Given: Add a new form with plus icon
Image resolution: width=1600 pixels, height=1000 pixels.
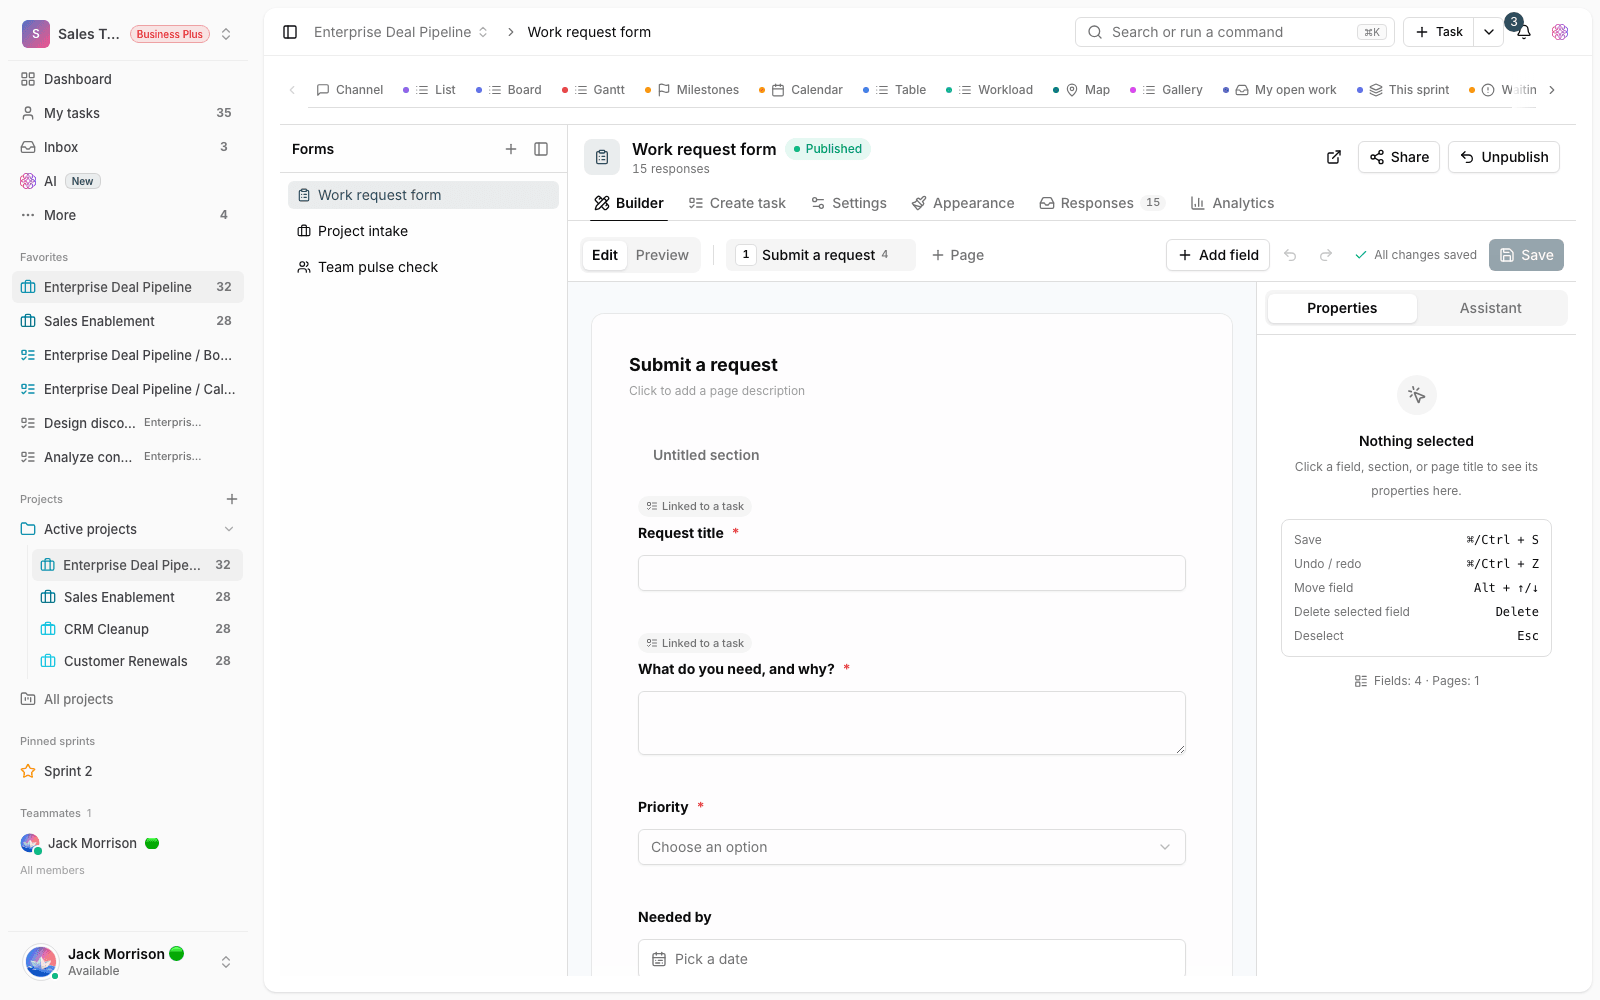Looking at the screenshot, I should [511, 149].
